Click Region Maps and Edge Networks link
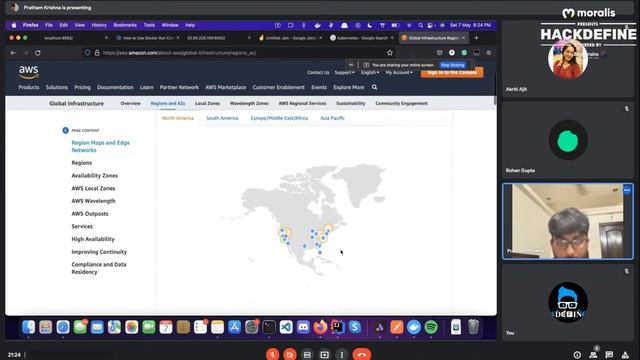 coord(100,146)
